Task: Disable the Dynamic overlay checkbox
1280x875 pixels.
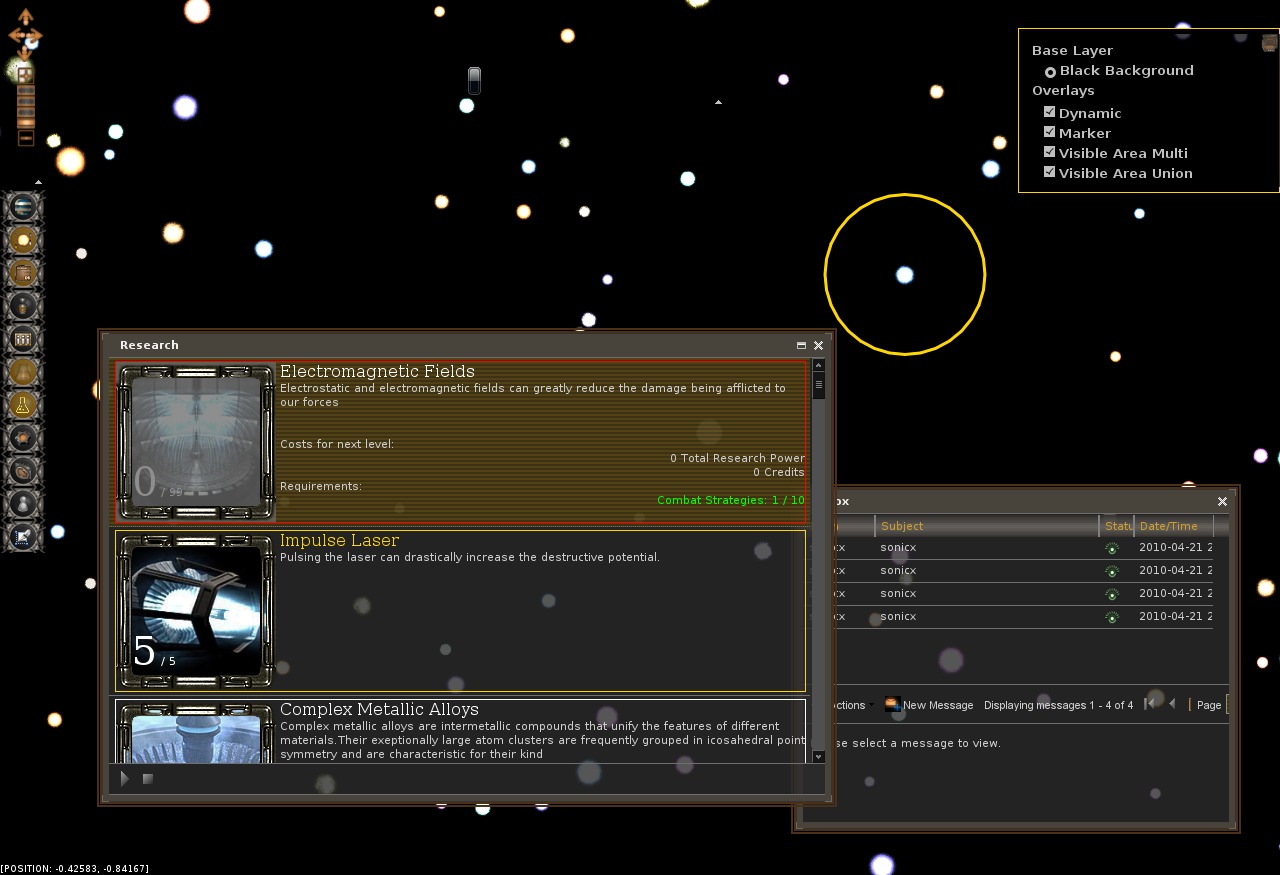Action: (1049, 113)
